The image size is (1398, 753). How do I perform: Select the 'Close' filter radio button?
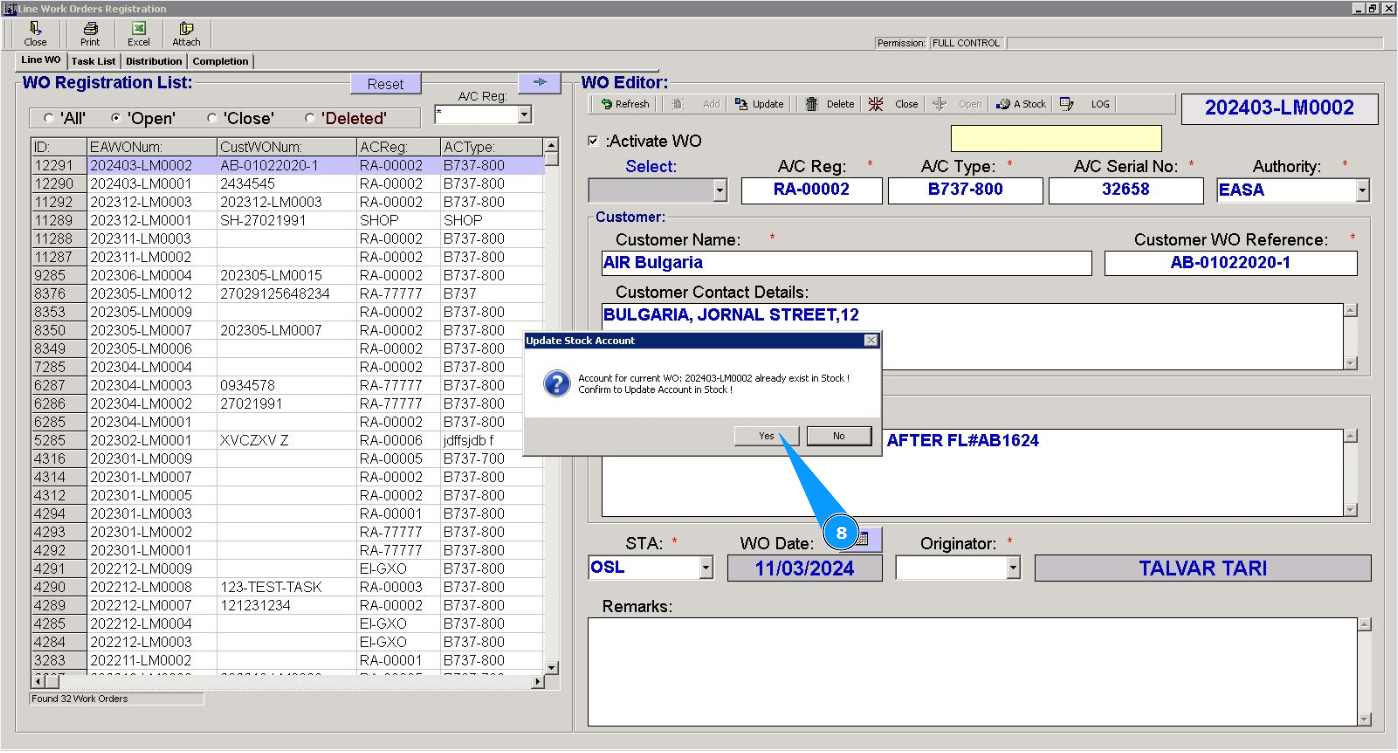tap(211, 118)
